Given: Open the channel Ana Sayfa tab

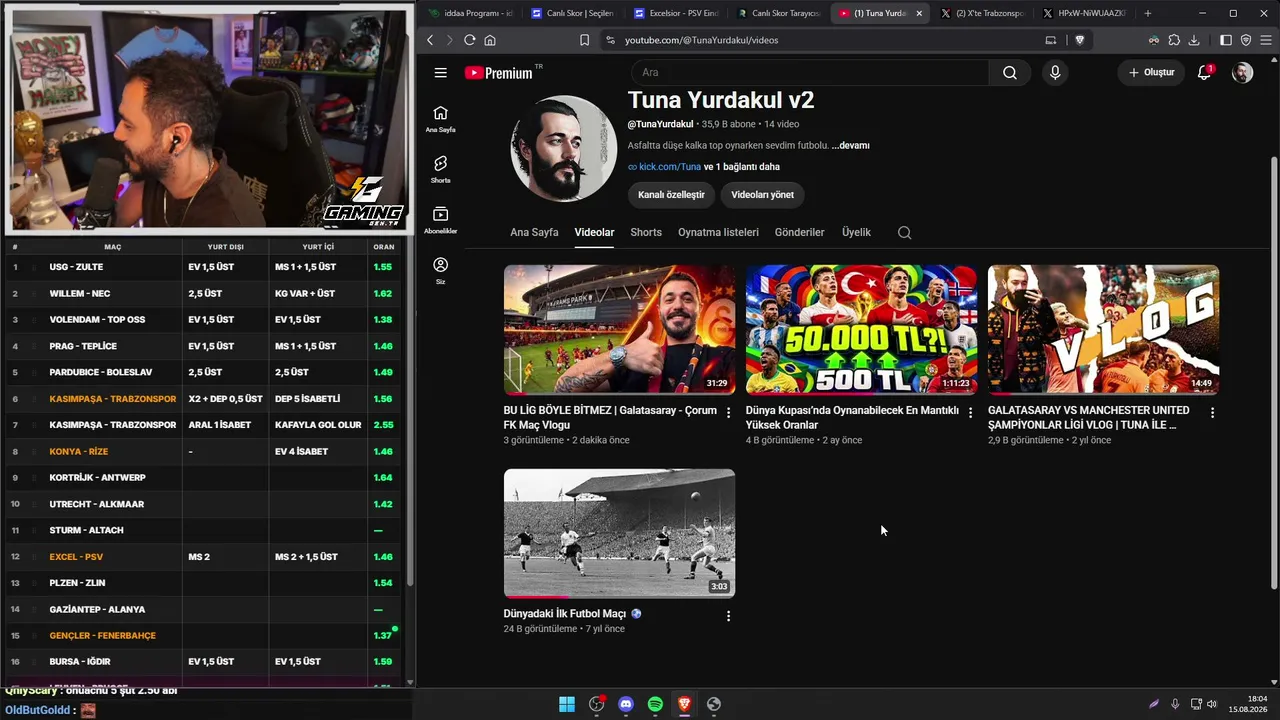Looking at the screenshot, I should pos(534,232).
